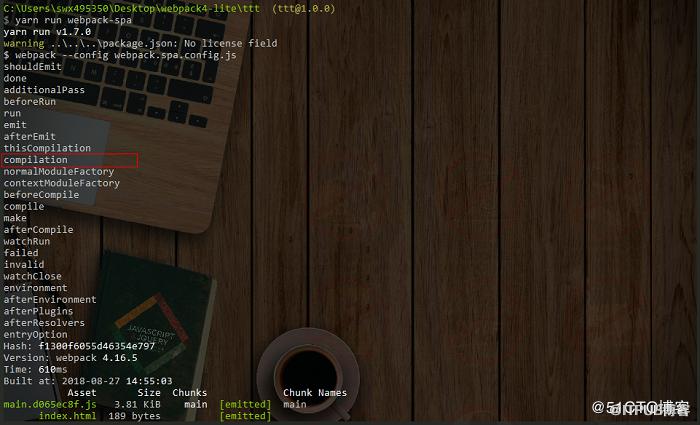This screenshot has width=700, height=425.
Task: Click the 'yarn run webpack-spa' command line
Action: point(68,20)
